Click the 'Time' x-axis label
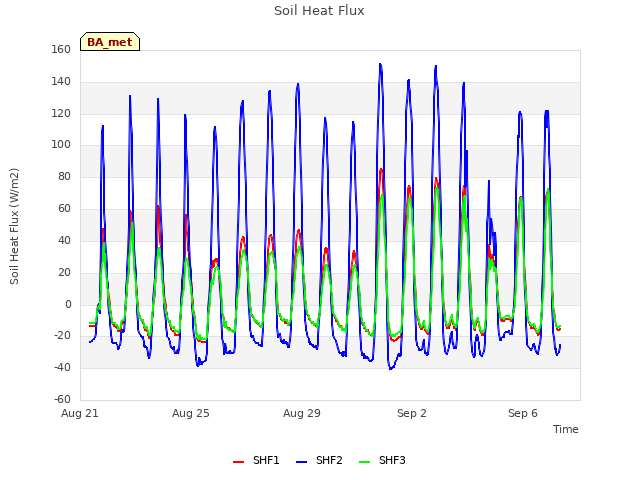 click(x=565, y=429)
